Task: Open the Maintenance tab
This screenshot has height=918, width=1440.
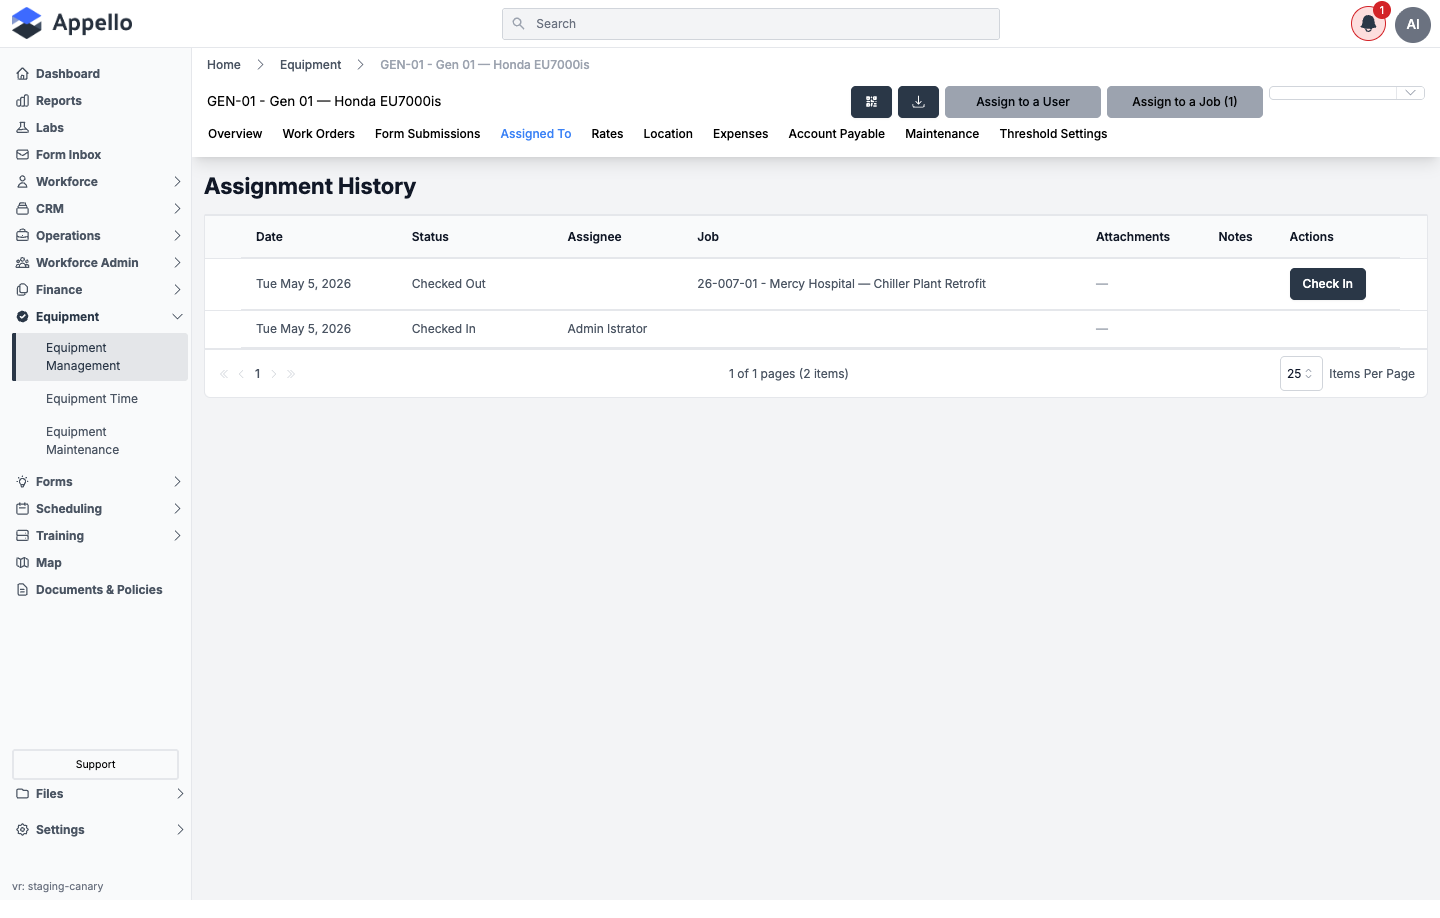Action: (942, 134)
